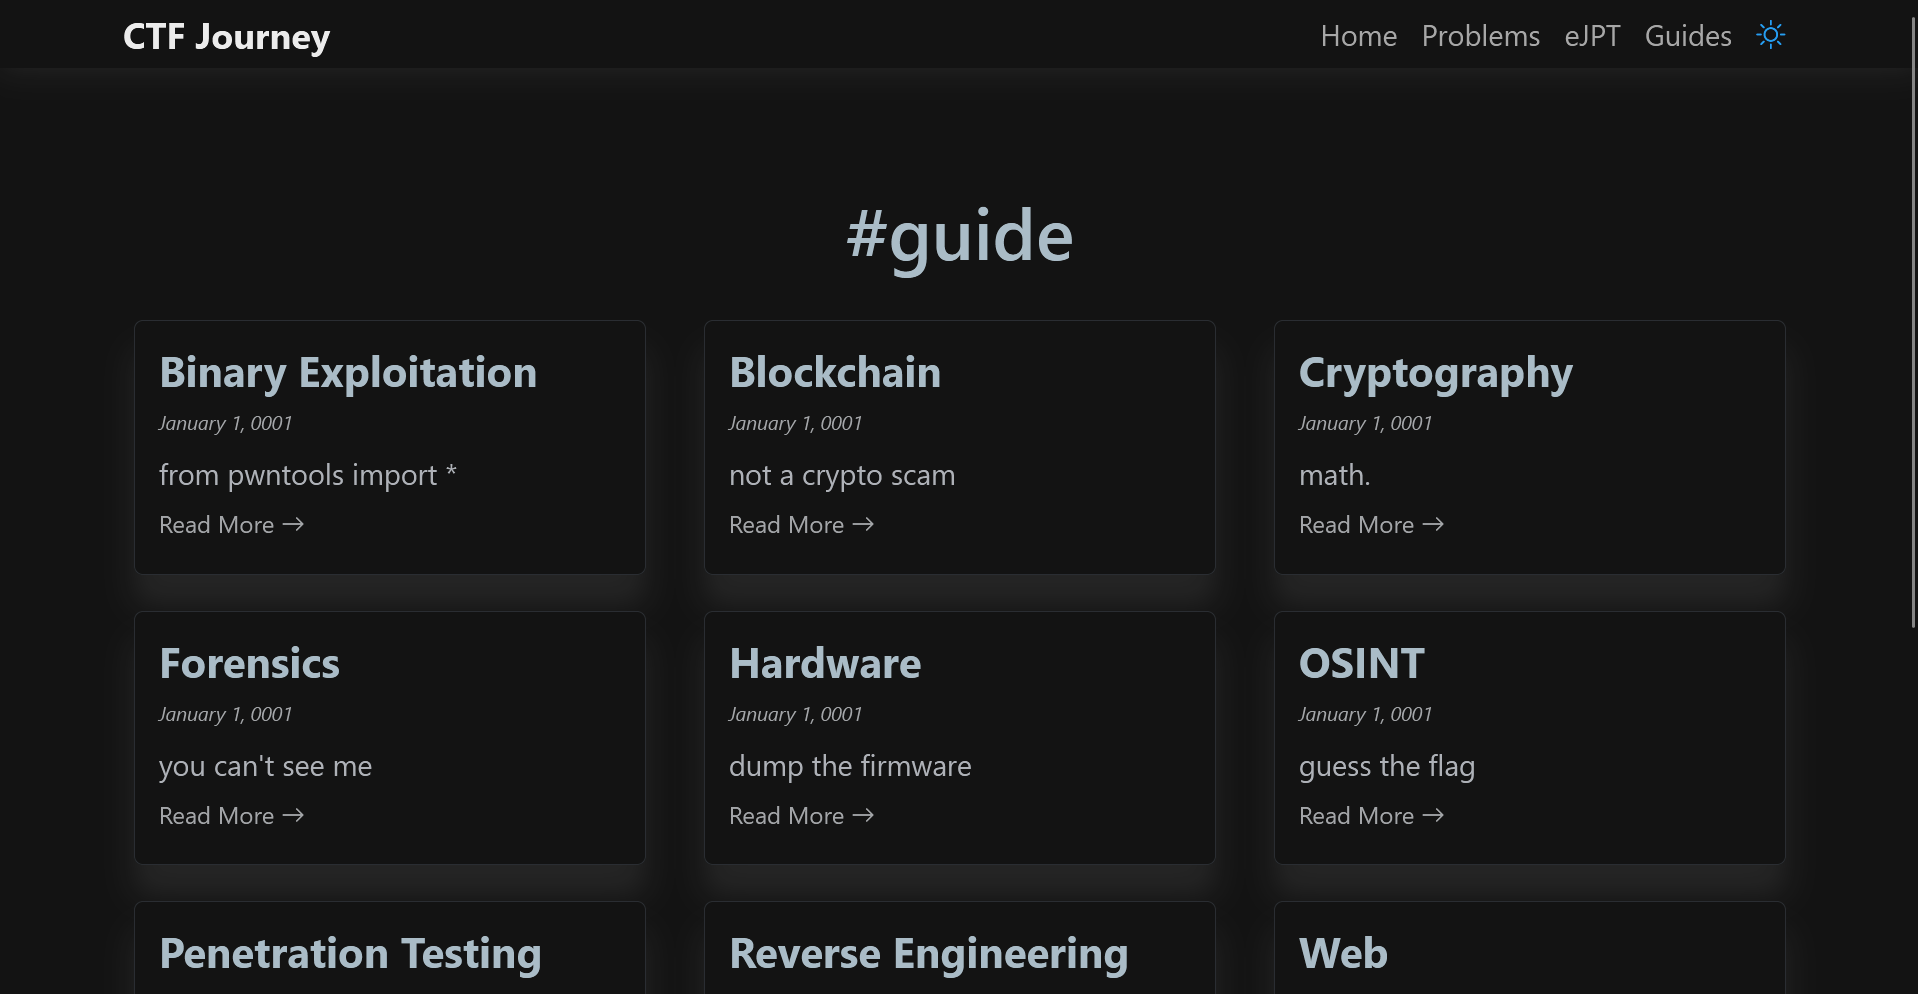Toggle the light/dark theme sun icon
The width and height of the screenshot is (1918, 994).
point(1770,36)
